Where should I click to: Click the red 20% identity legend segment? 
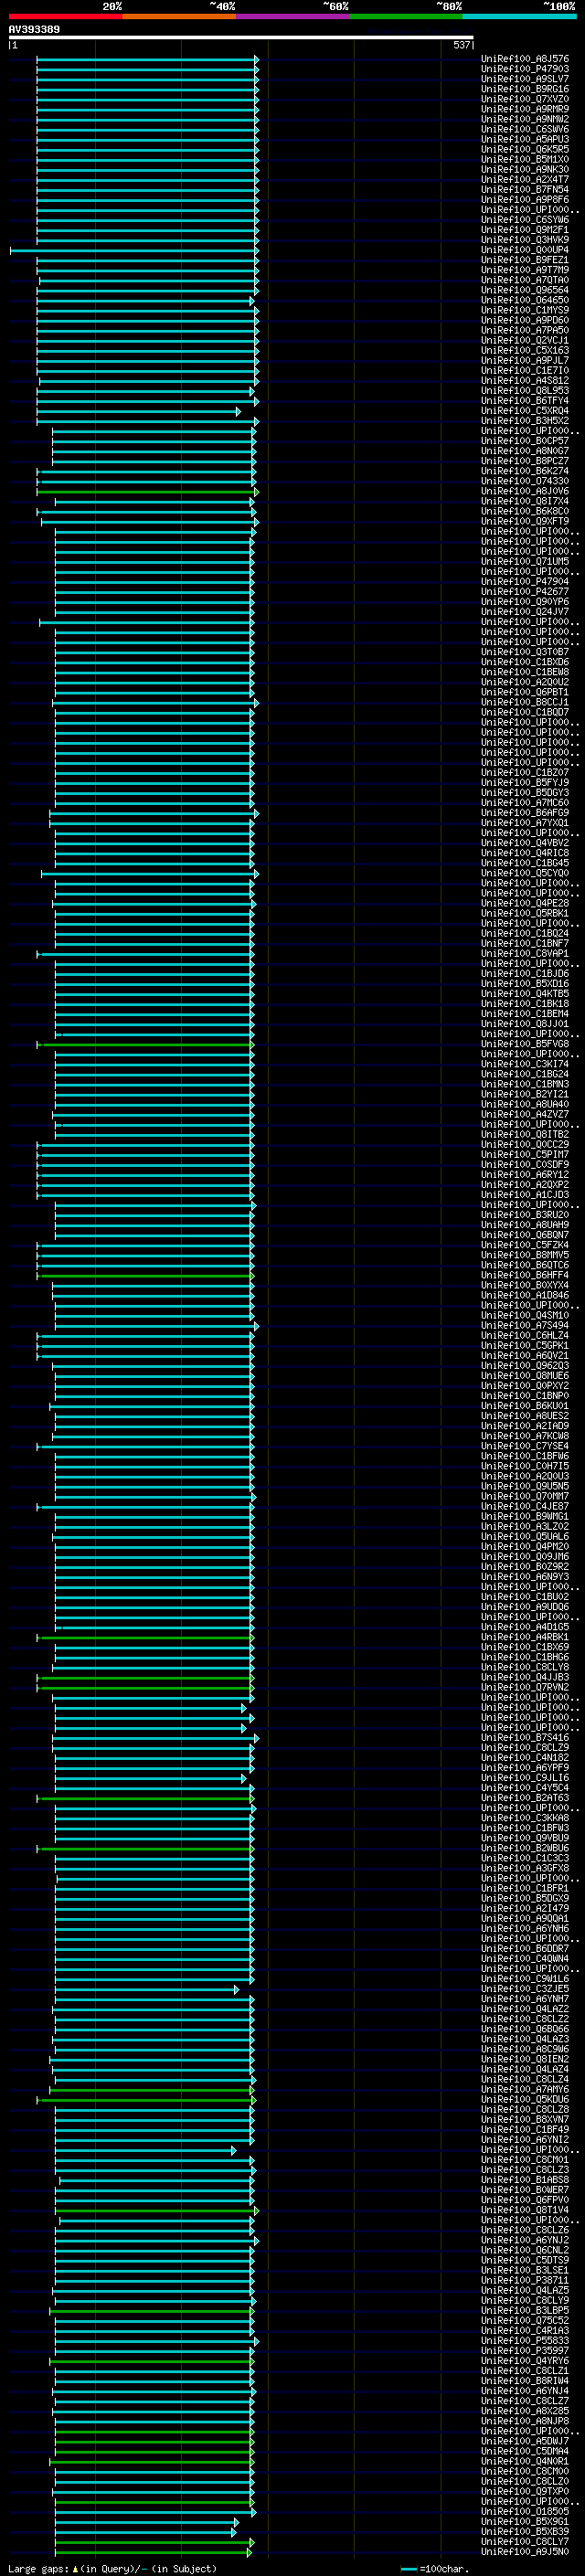[x=65, y=16]
